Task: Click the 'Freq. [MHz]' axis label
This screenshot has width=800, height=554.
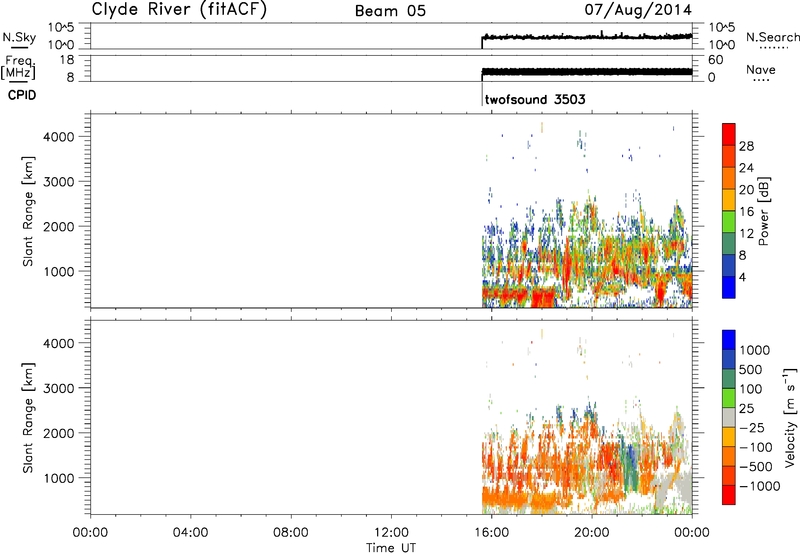Action: pos(18,67)
